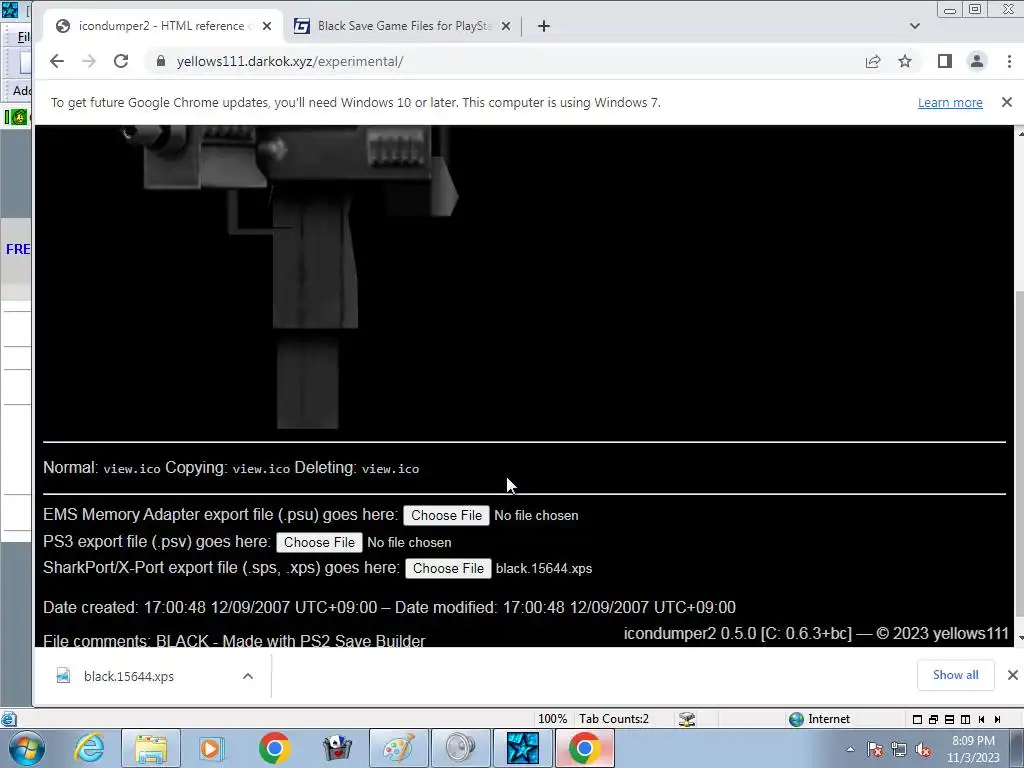Click the network tray icon
This screenshot has width=1024, height=768.
coord(899,749)
